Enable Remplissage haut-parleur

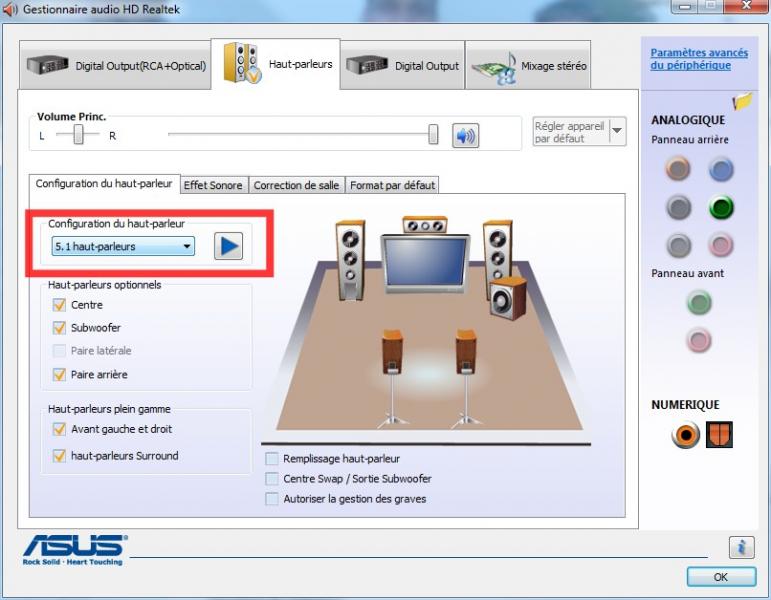click(x=271, y=459)
